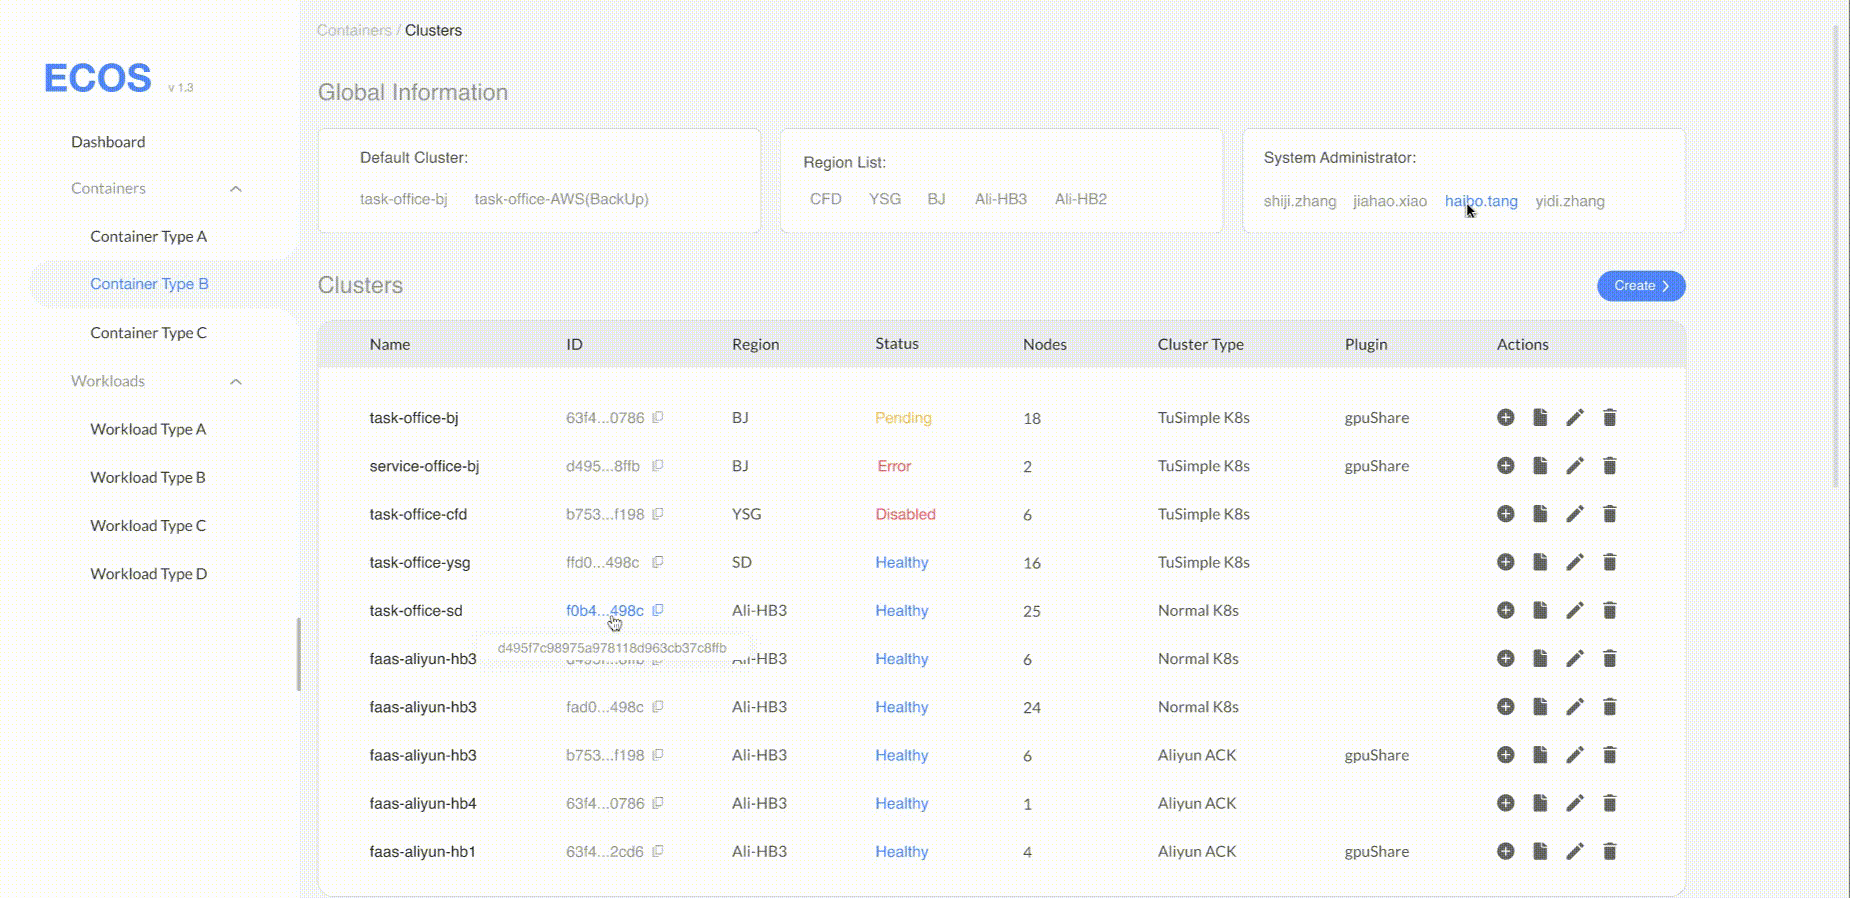The height and width of the screenshot is (898, 1850).
Task: Click the plus icon in service-office-bj row
Action: click(1505, 465)
